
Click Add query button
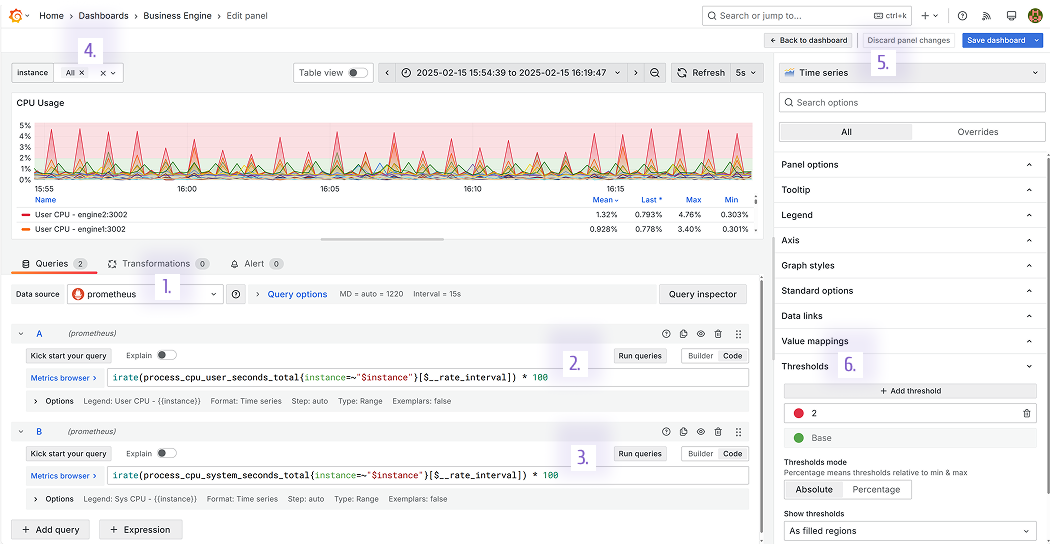point(51,530)
